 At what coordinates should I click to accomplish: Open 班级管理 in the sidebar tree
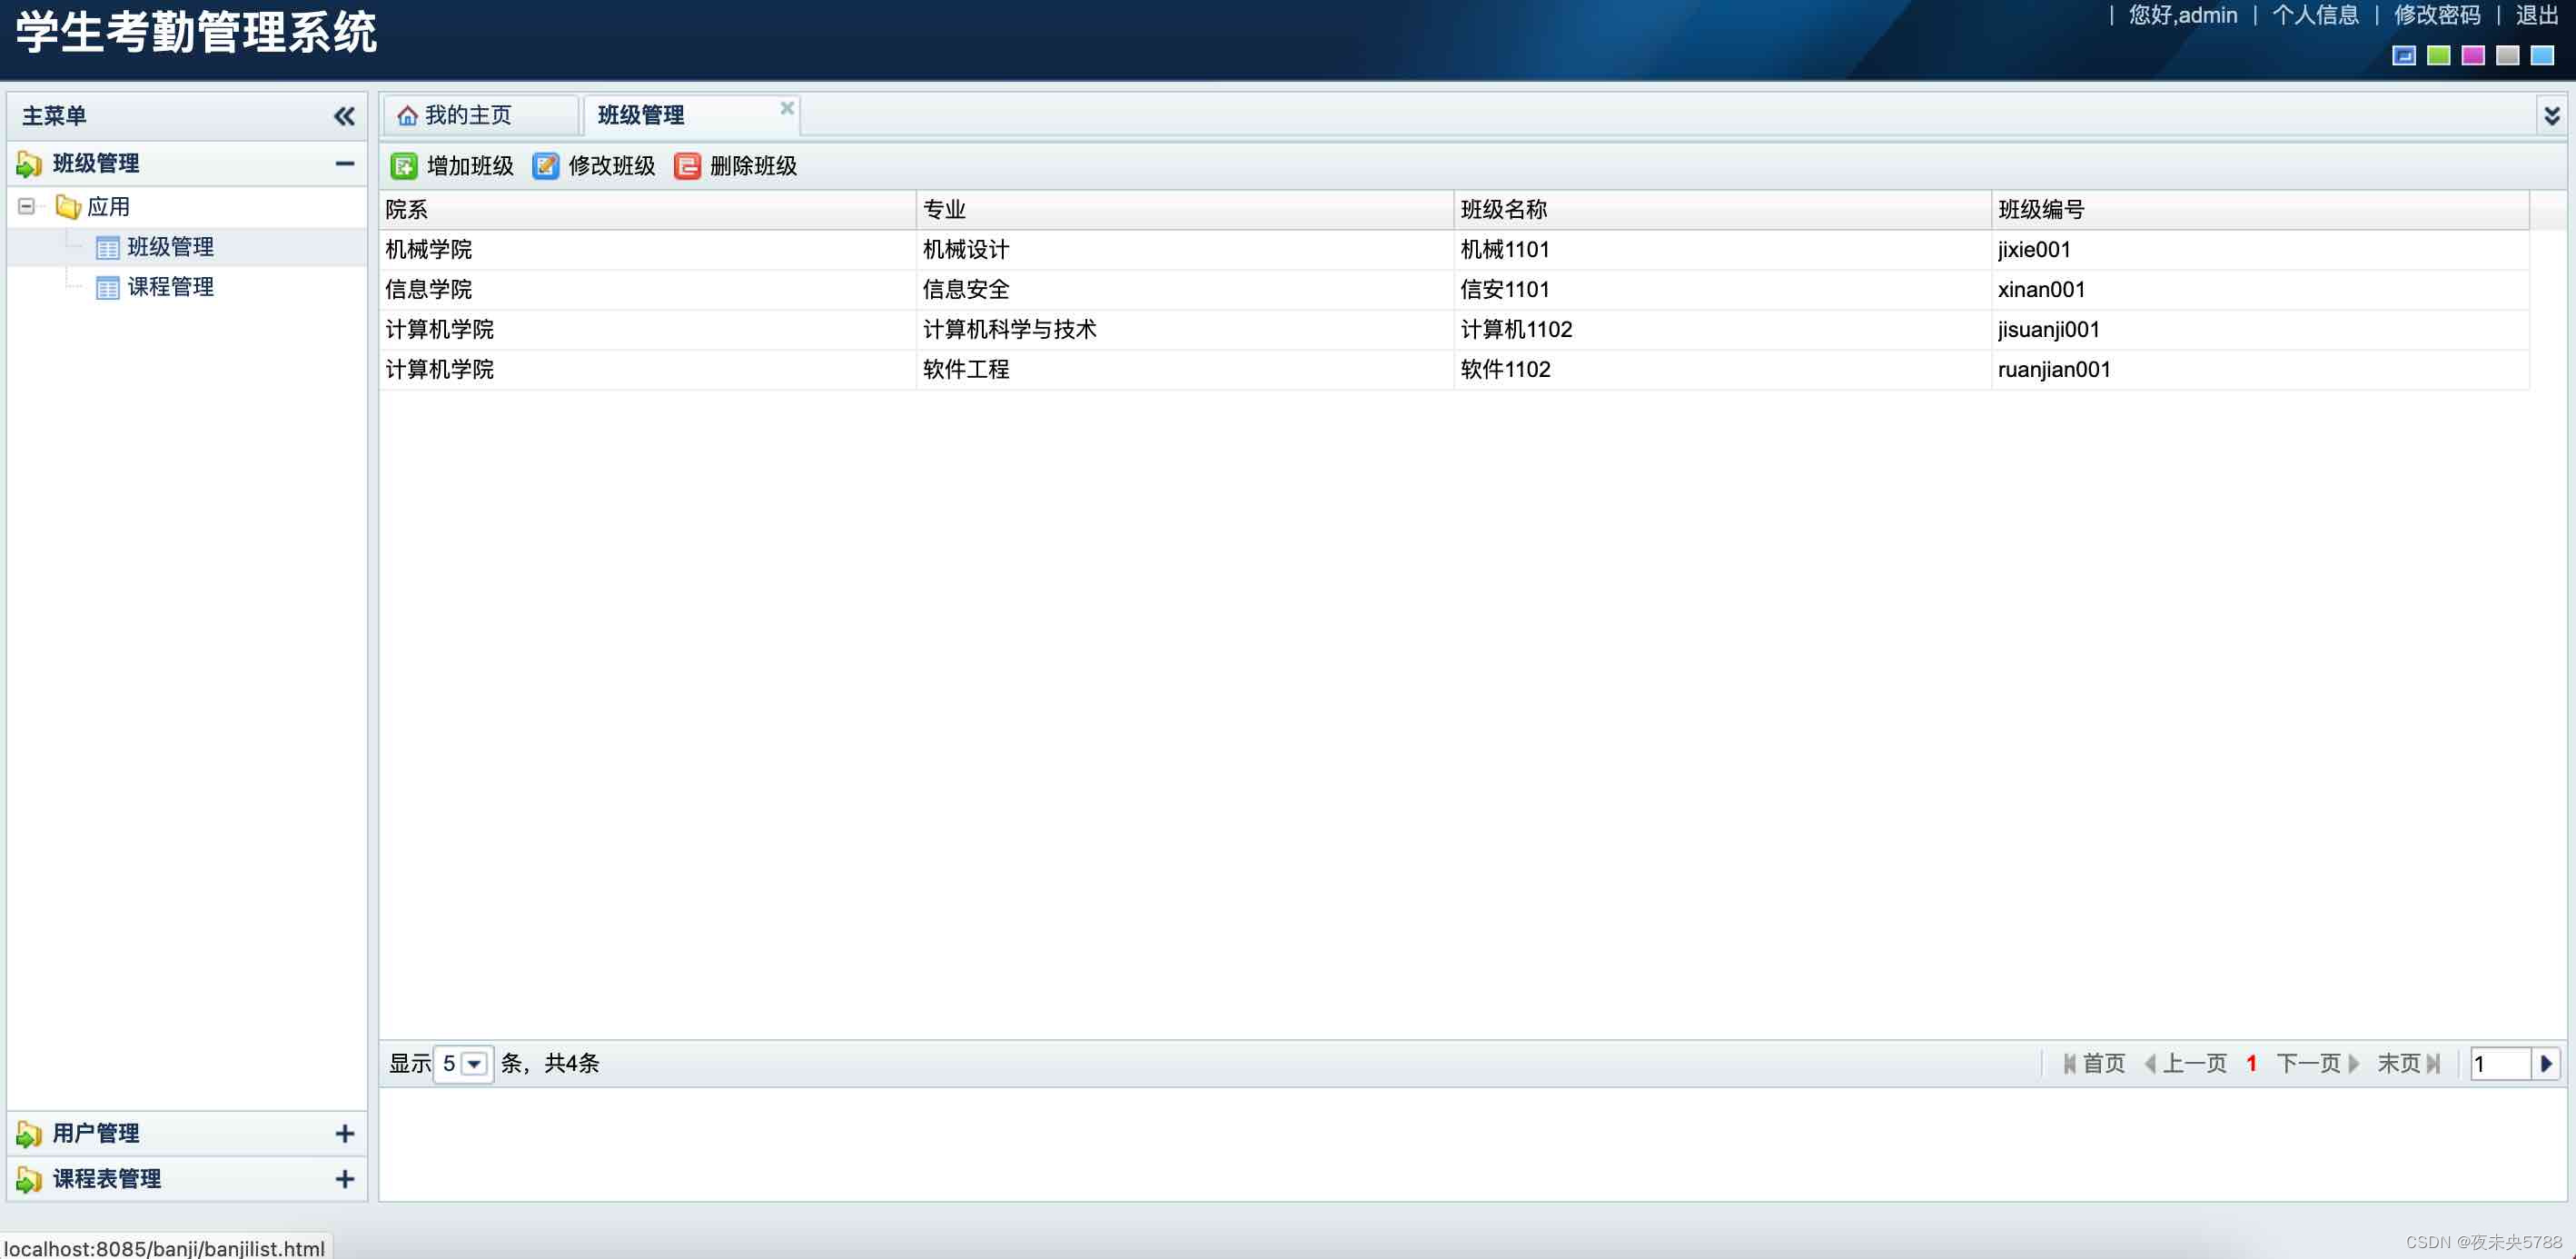point(170,247)
